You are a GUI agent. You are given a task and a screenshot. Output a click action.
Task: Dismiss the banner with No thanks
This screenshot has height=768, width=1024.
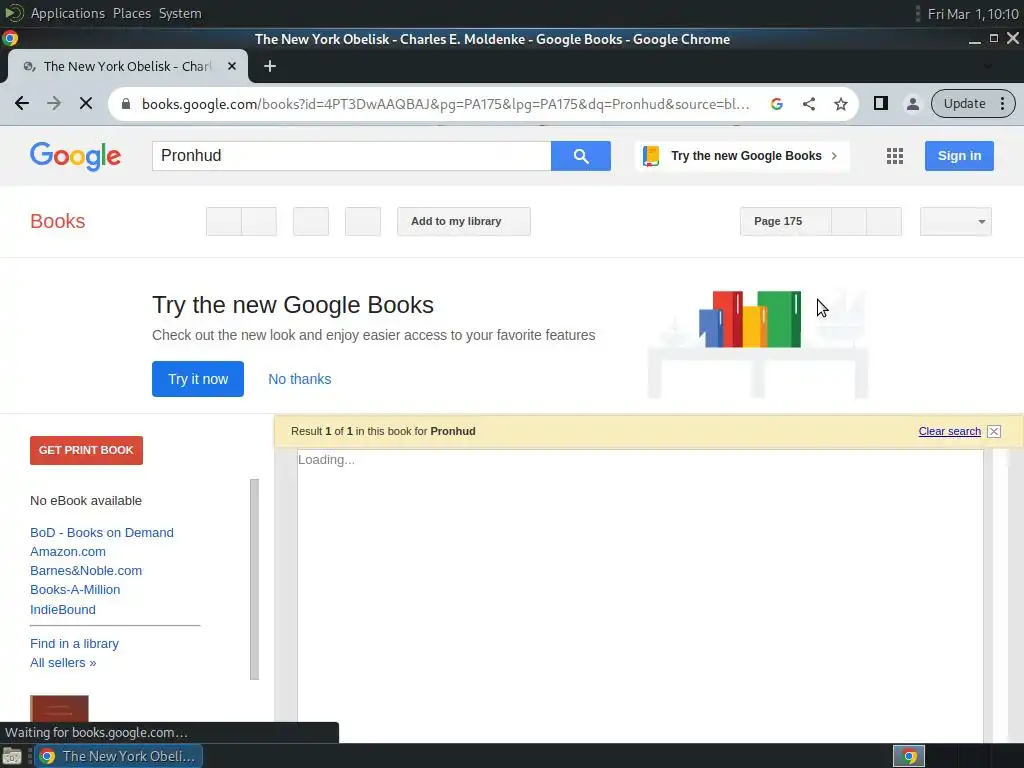[300, 379]
